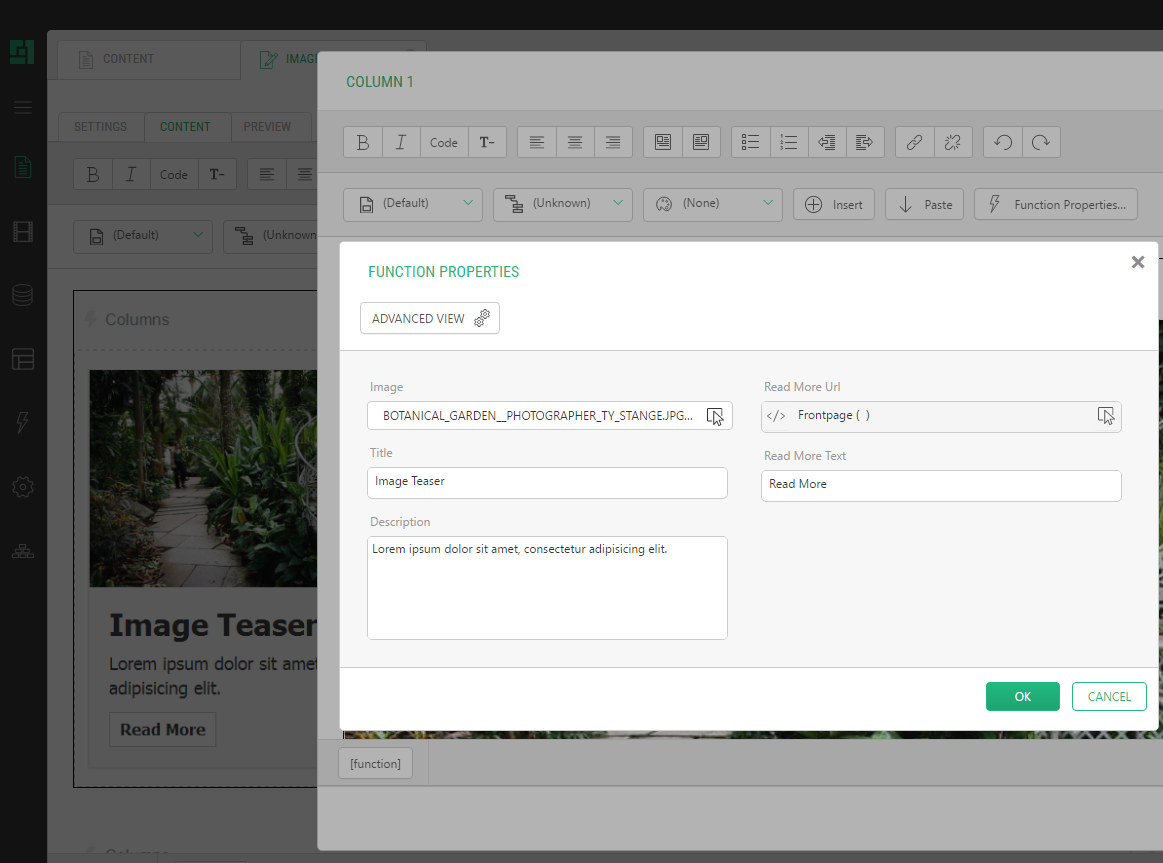Center align text in Column 1 toolbar
1163x863 pixels.
(x=575, y=142)
